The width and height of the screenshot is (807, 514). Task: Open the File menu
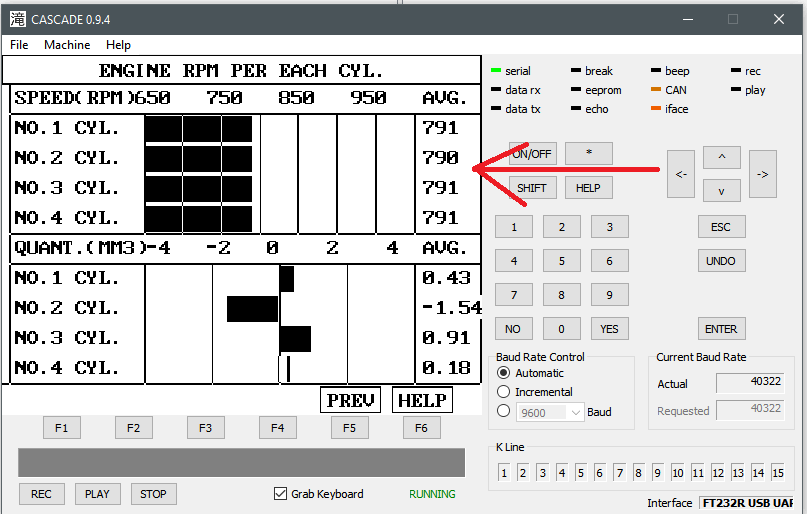click(x=19, y=45)
